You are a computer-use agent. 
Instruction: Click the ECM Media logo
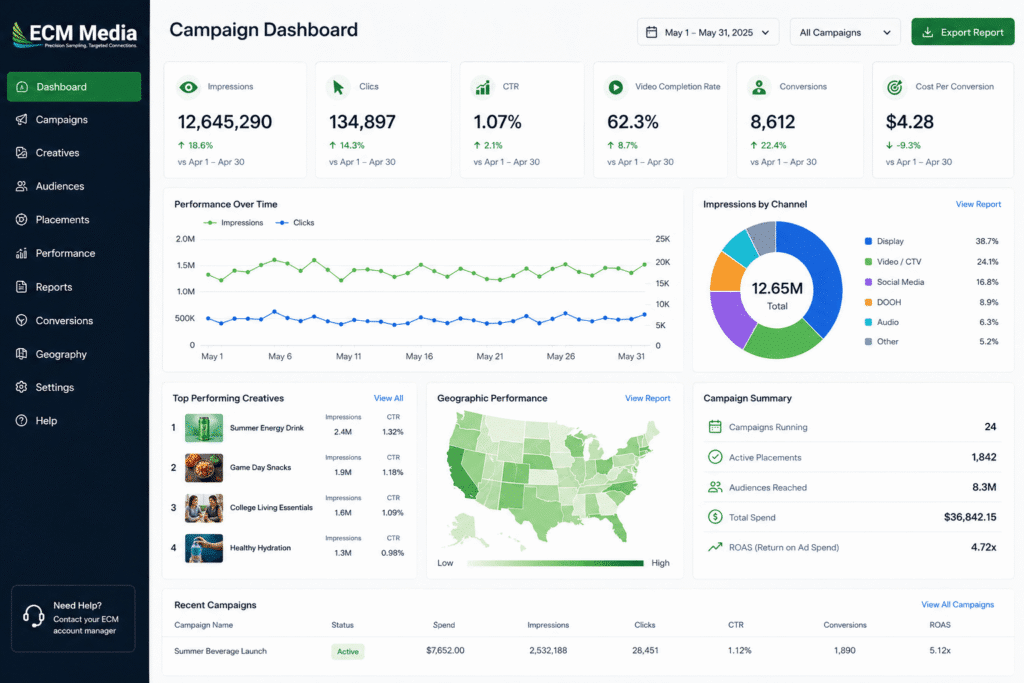pyautogui.click(x=74, y=34)
